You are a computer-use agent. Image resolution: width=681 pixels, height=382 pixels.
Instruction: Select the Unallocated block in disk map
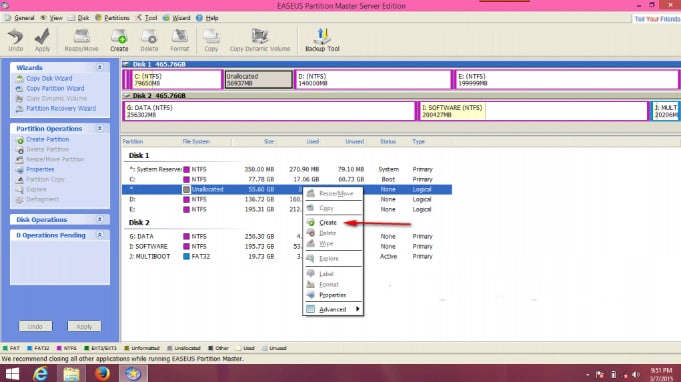pyautogui.click(x=258, y=80)
